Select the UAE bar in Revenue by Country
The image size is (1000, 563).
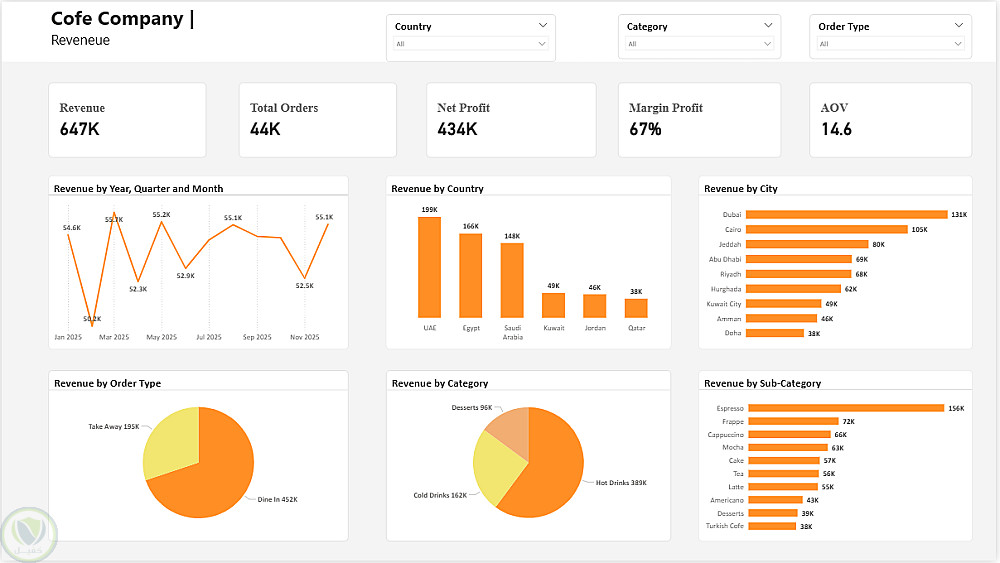[429, 267]
